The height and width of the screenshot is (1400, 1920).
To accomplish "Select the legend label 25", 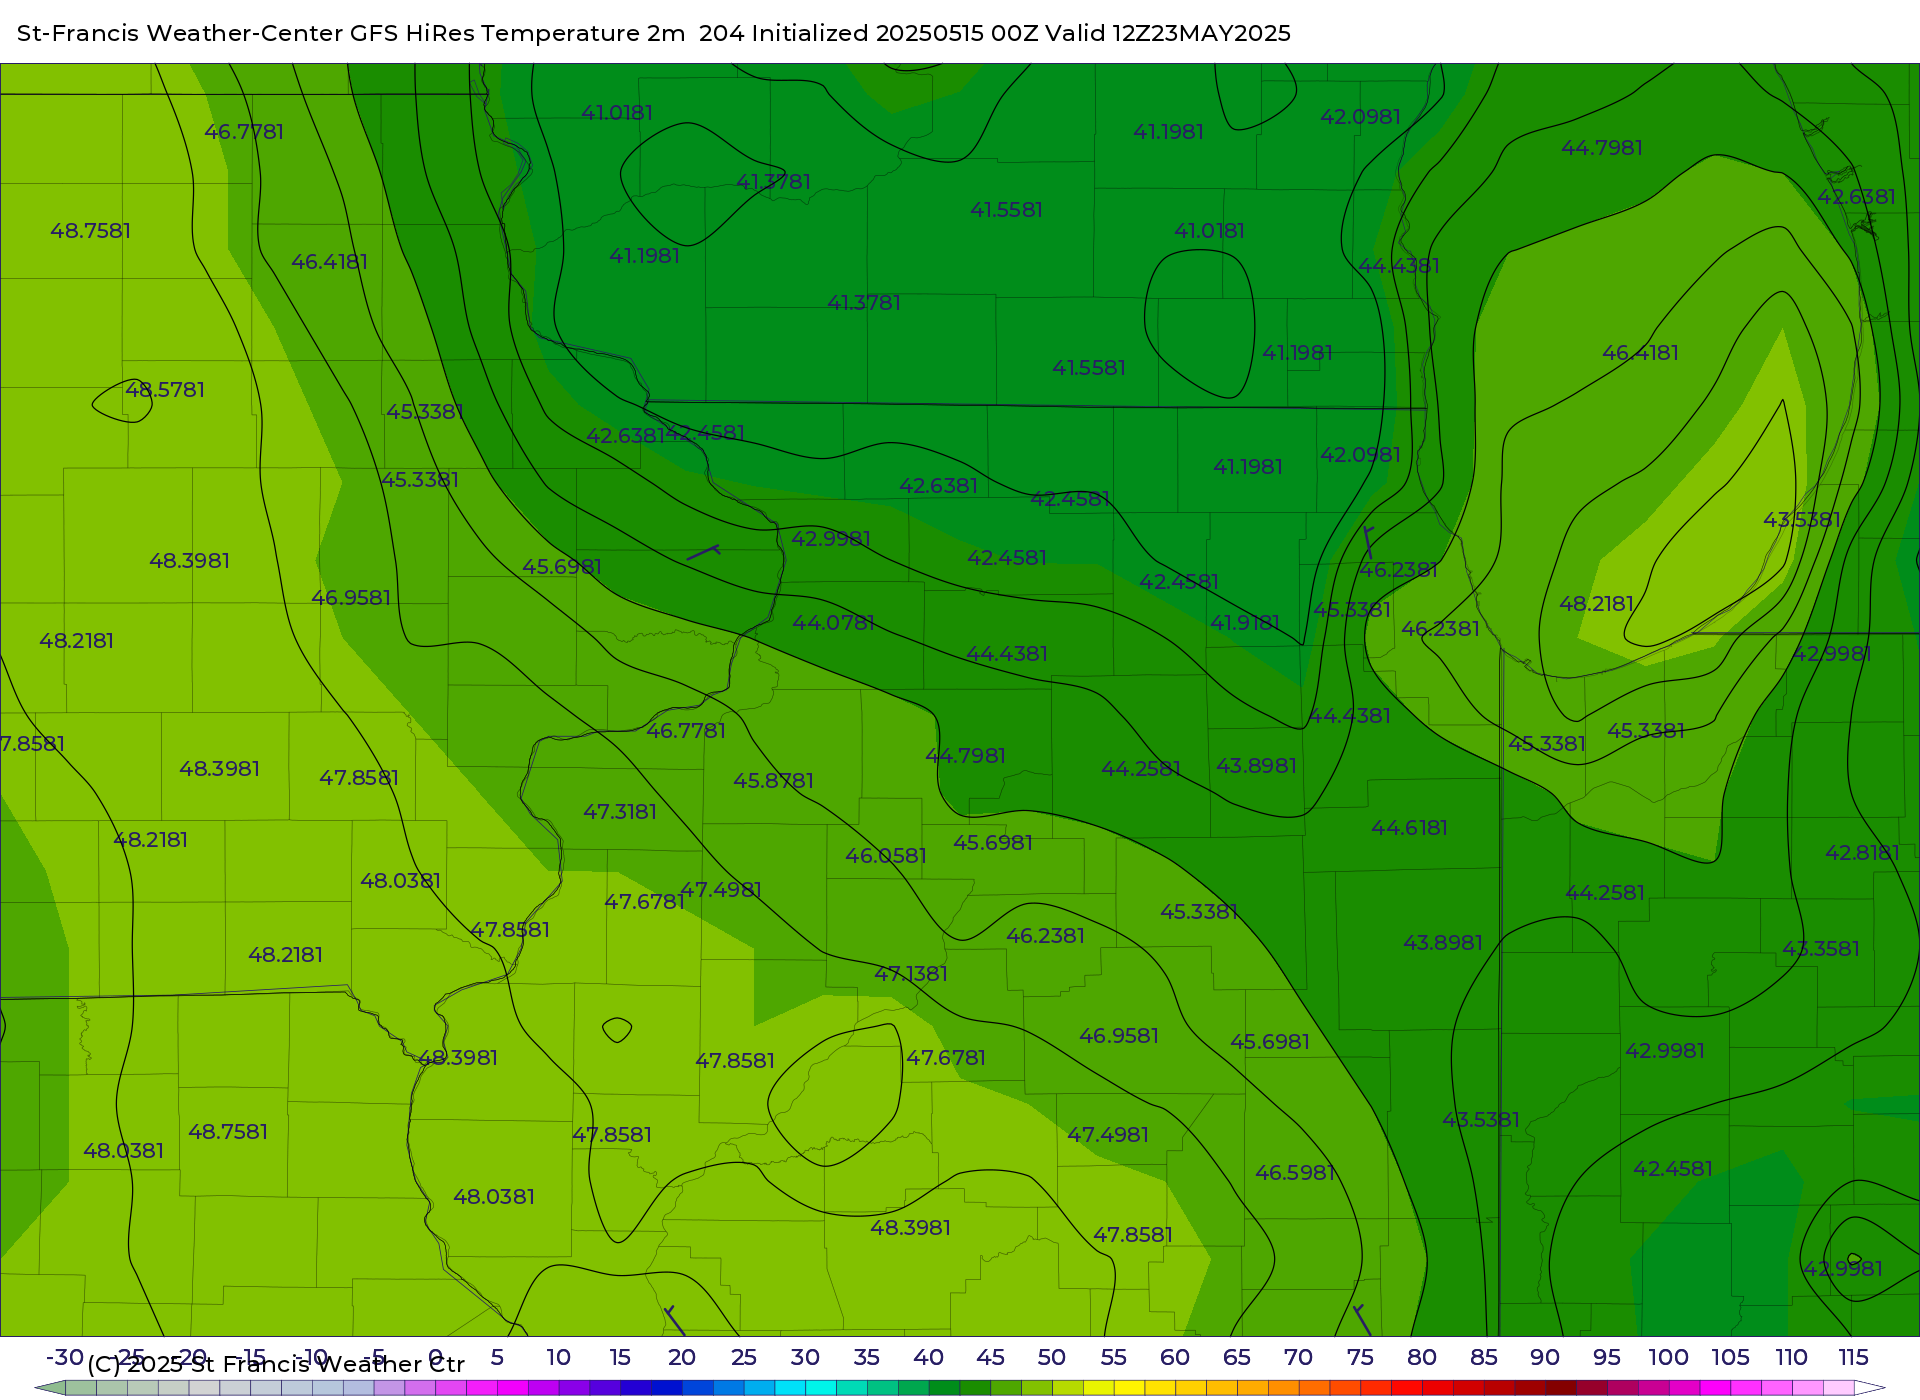I will pos(744,1358).
